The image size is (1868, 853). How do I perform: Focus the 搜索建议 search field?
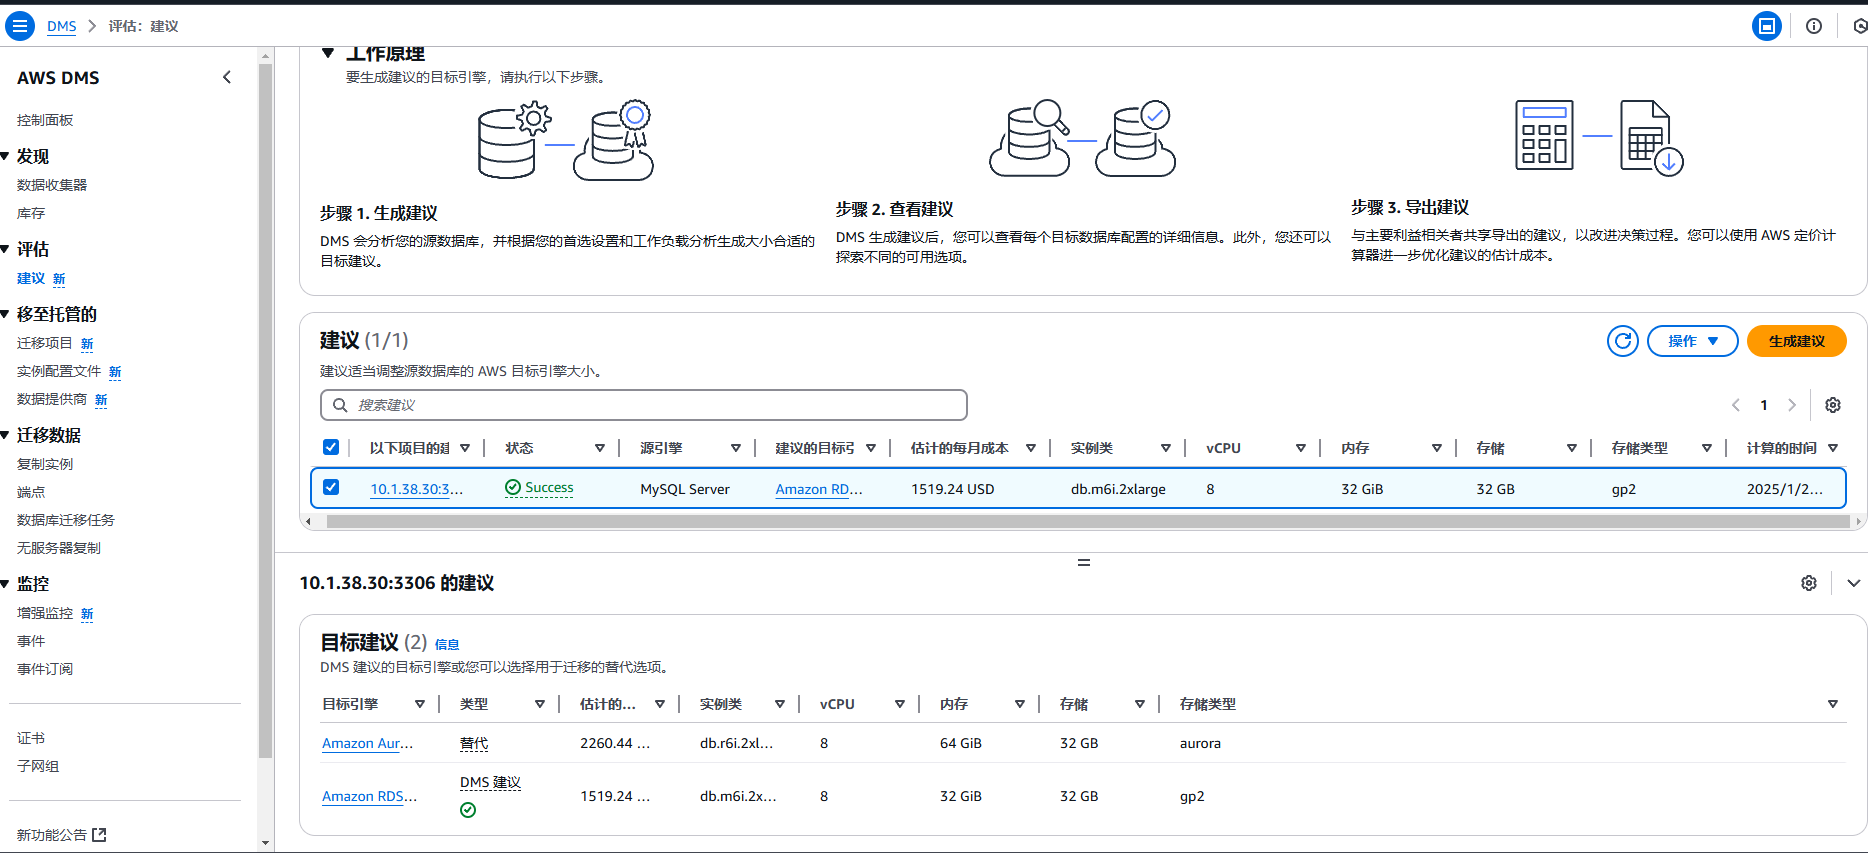tap(644, 405)
